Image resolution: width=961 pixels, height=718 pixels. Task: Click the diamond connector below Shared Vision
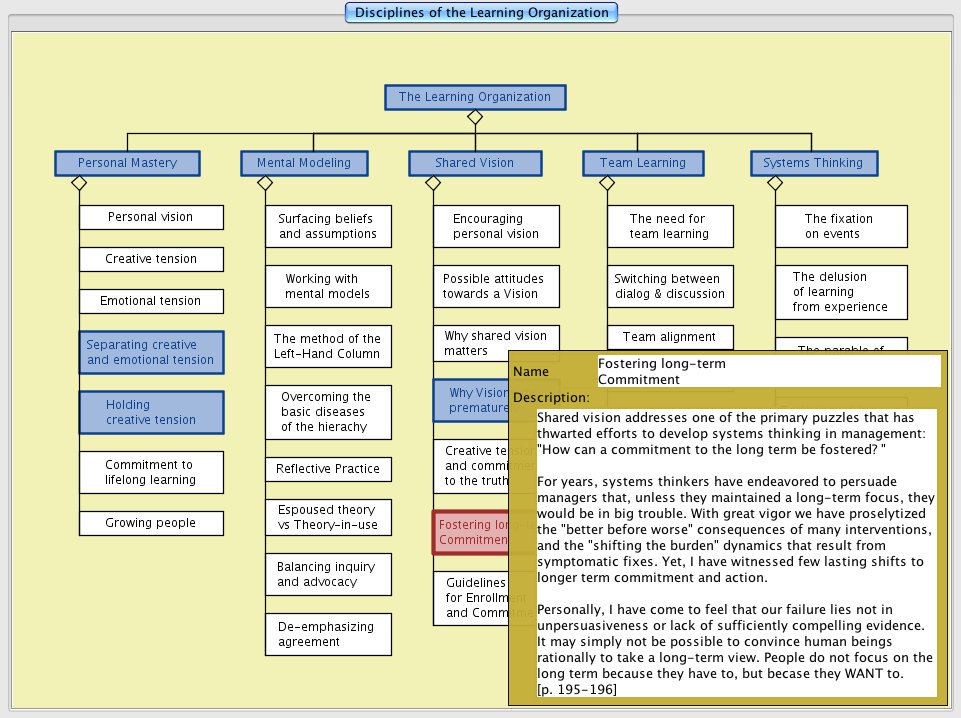[x=433, y=183]
